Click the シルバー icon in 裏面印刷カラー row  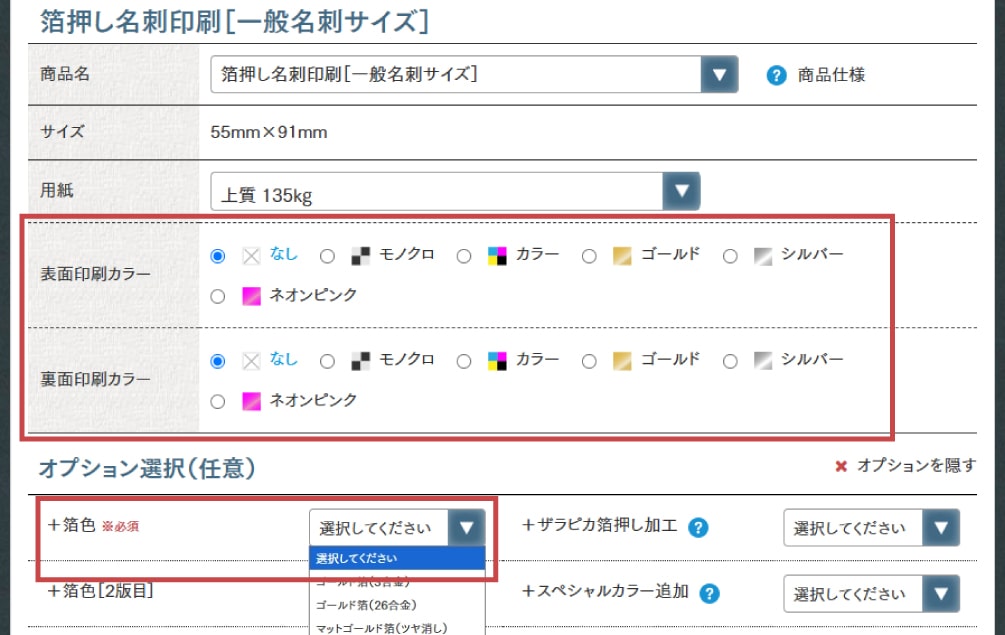(x=762, y=361)
